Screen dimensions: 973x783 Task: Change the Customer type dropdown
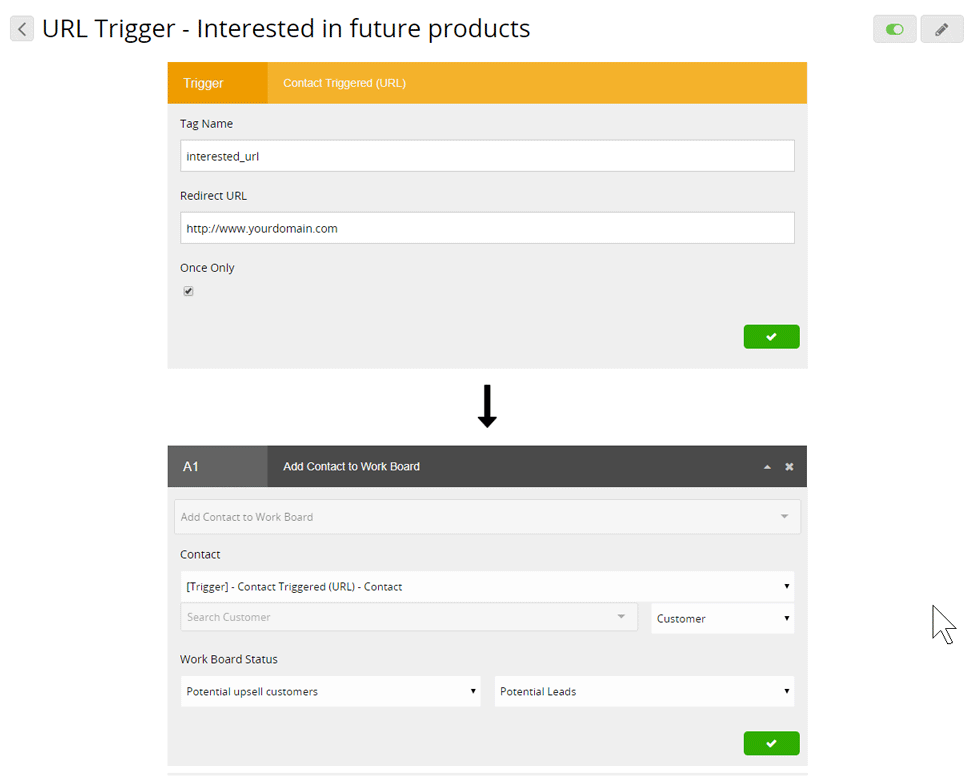click(x=722, y=619)
